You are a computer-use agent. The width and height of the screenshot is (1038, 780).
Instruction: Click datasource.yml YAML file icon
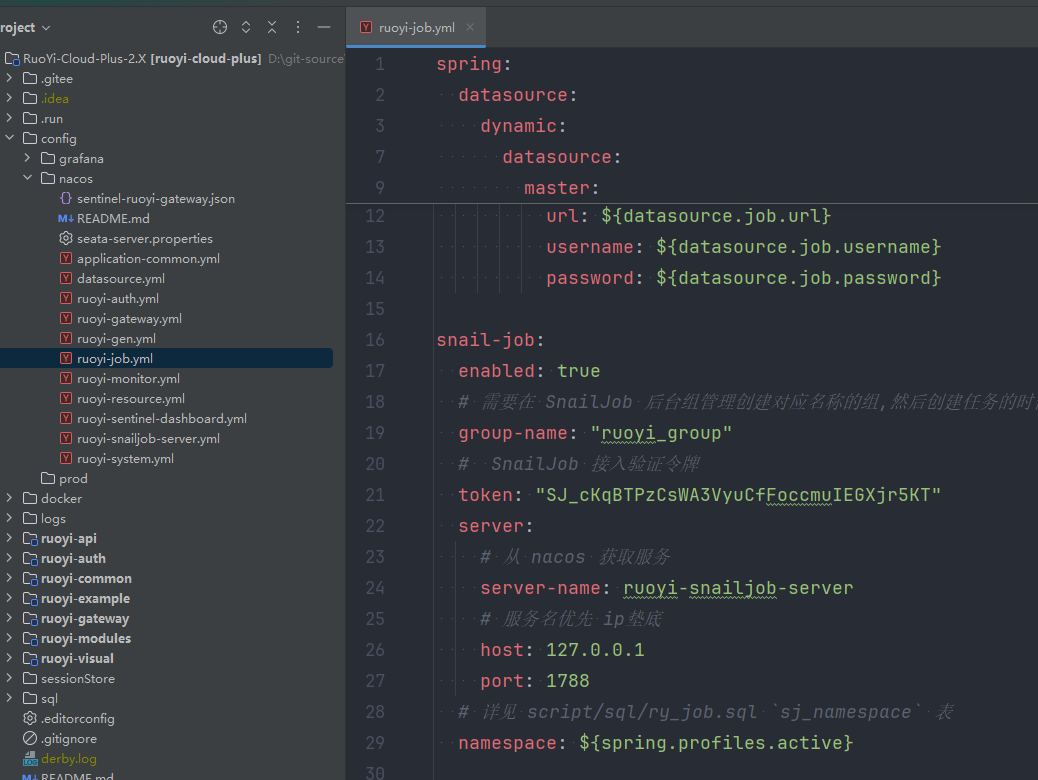(66, 278)
